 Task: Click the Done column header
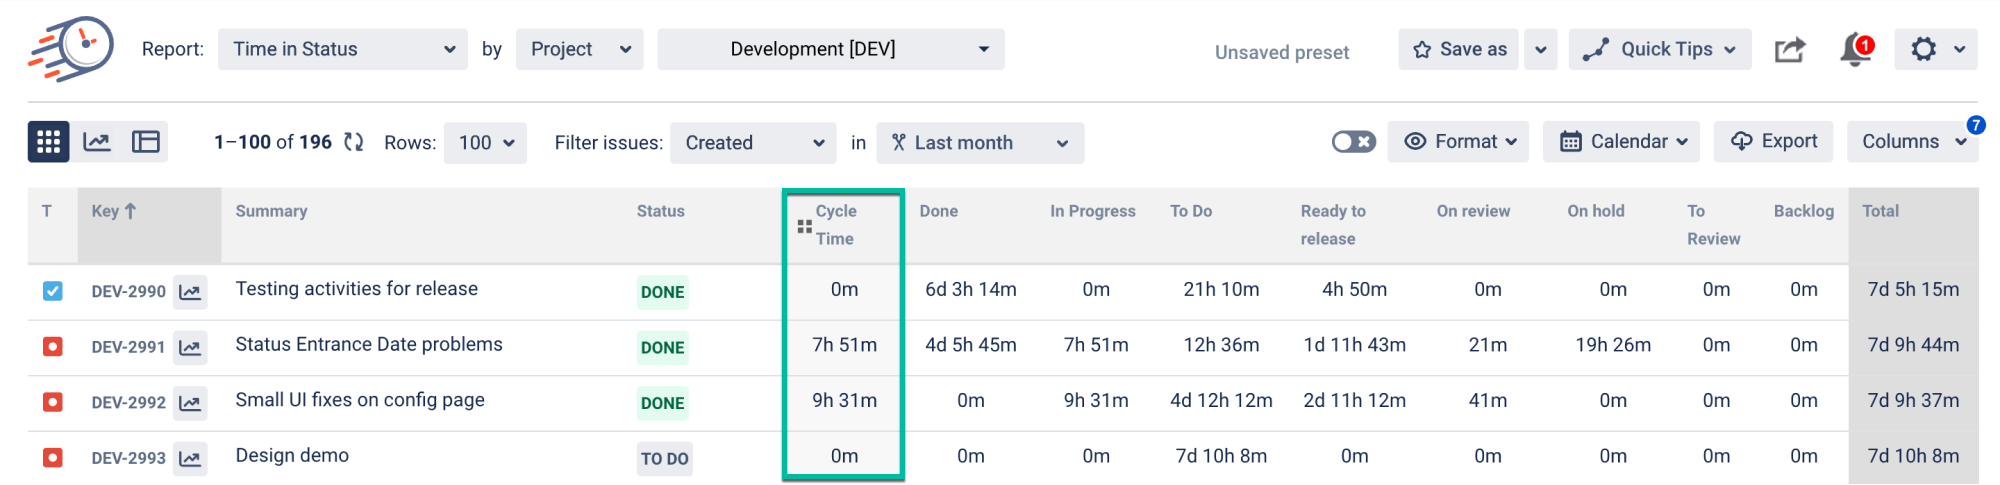coord(939,211)
